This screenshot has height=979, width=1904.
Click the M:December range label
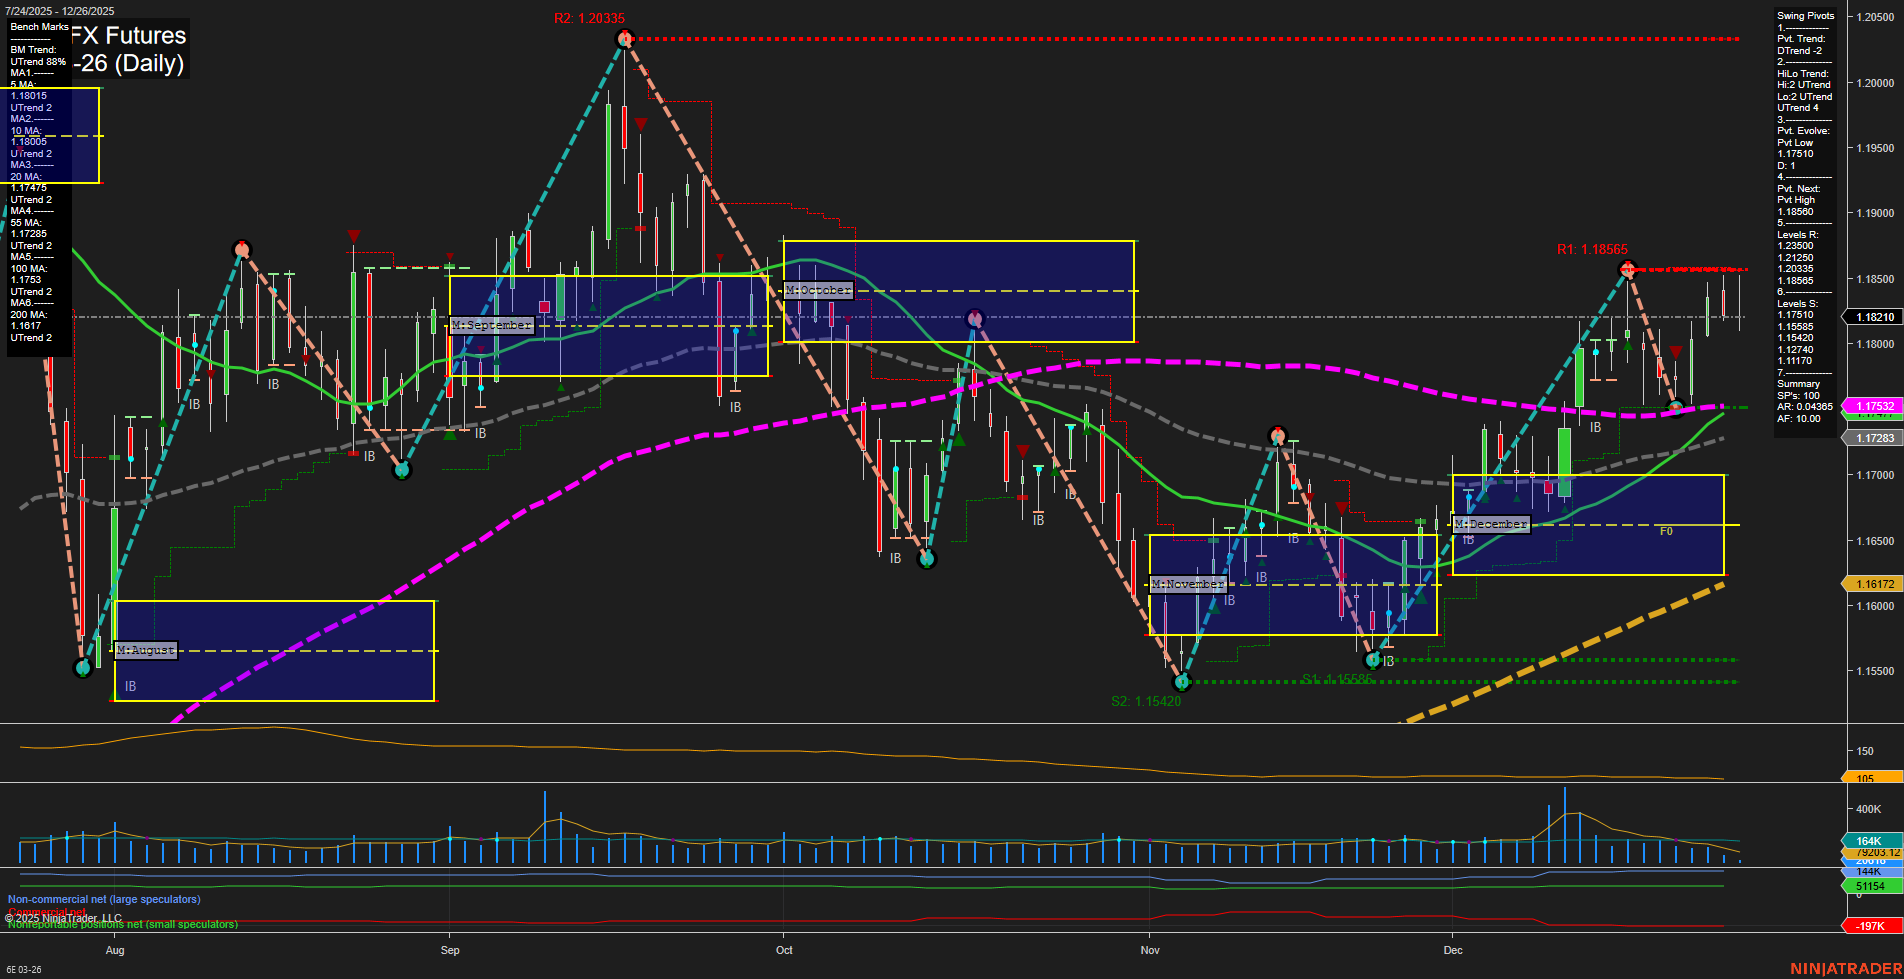(x=1491, y=523)
